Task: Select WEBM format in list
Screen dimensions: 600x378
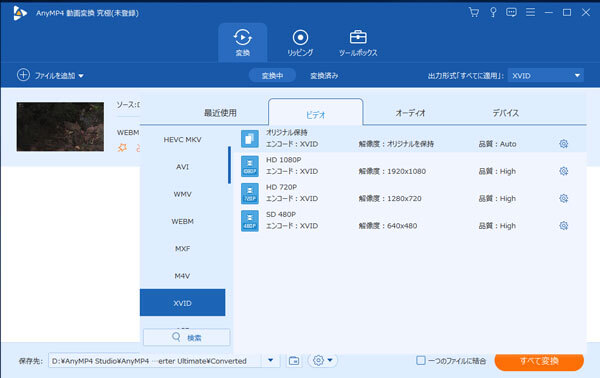Action: (183, 221)
